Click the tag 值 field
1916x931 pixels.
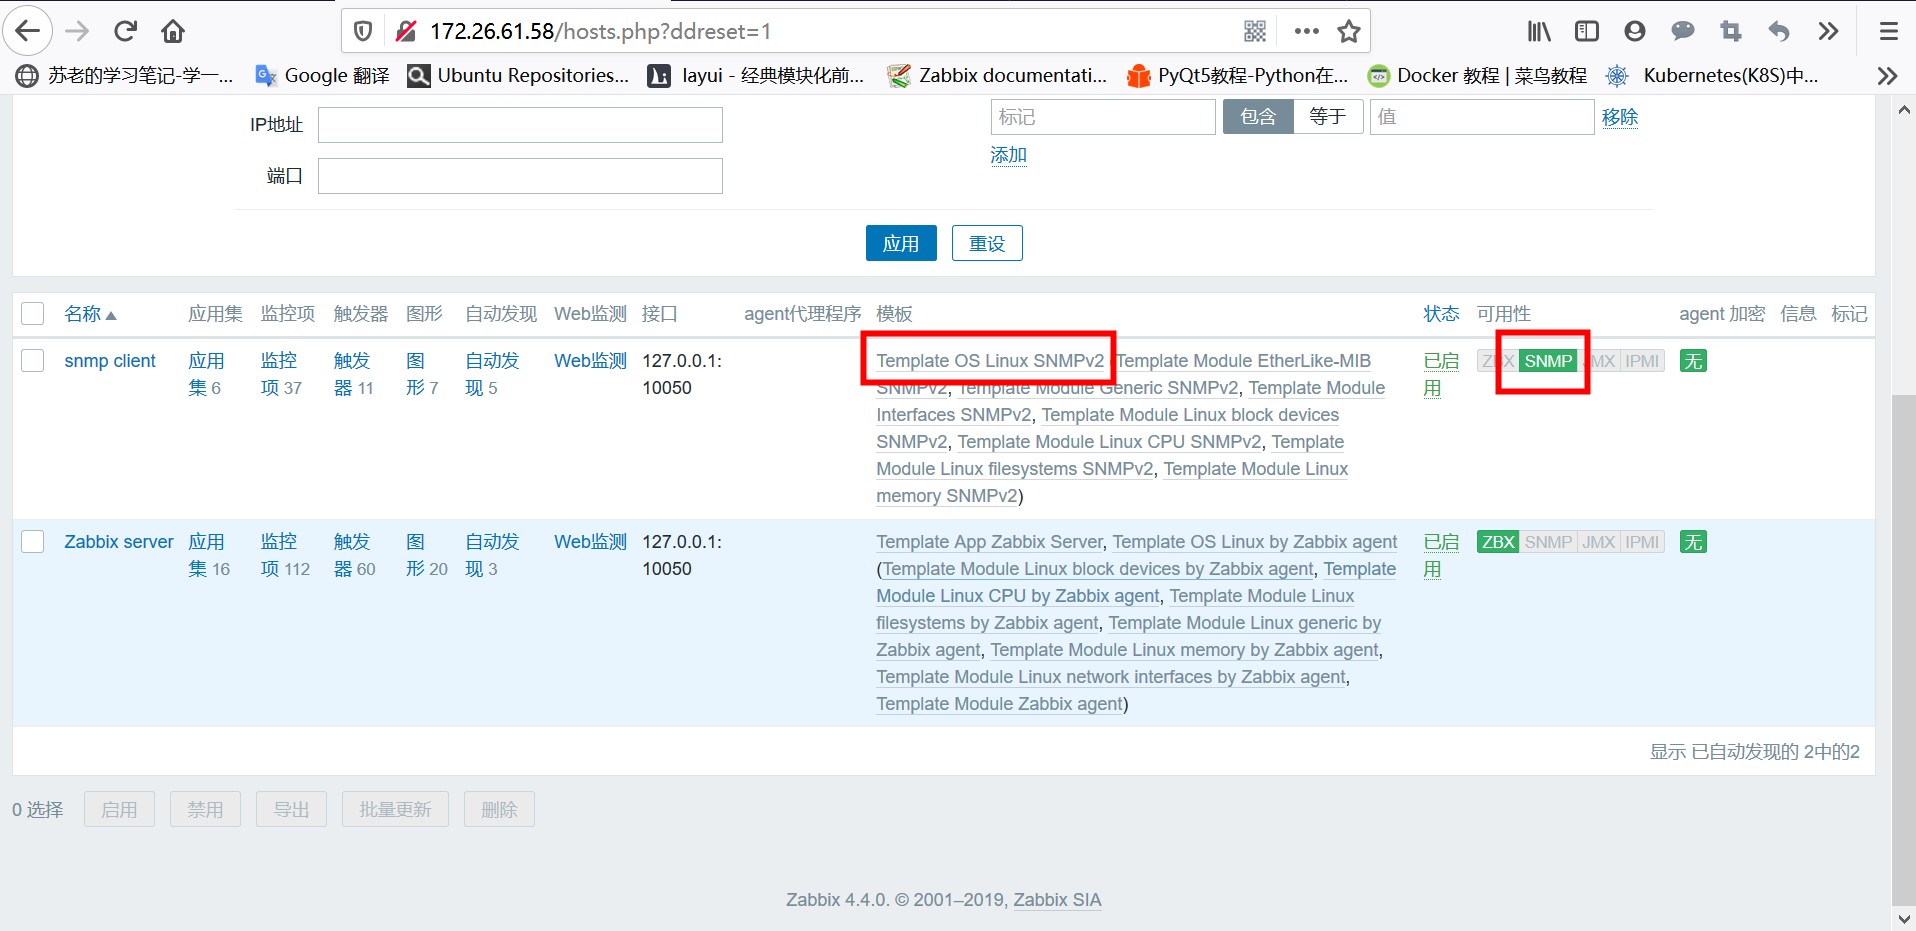pyautogui.click(x=1482, y=117)
